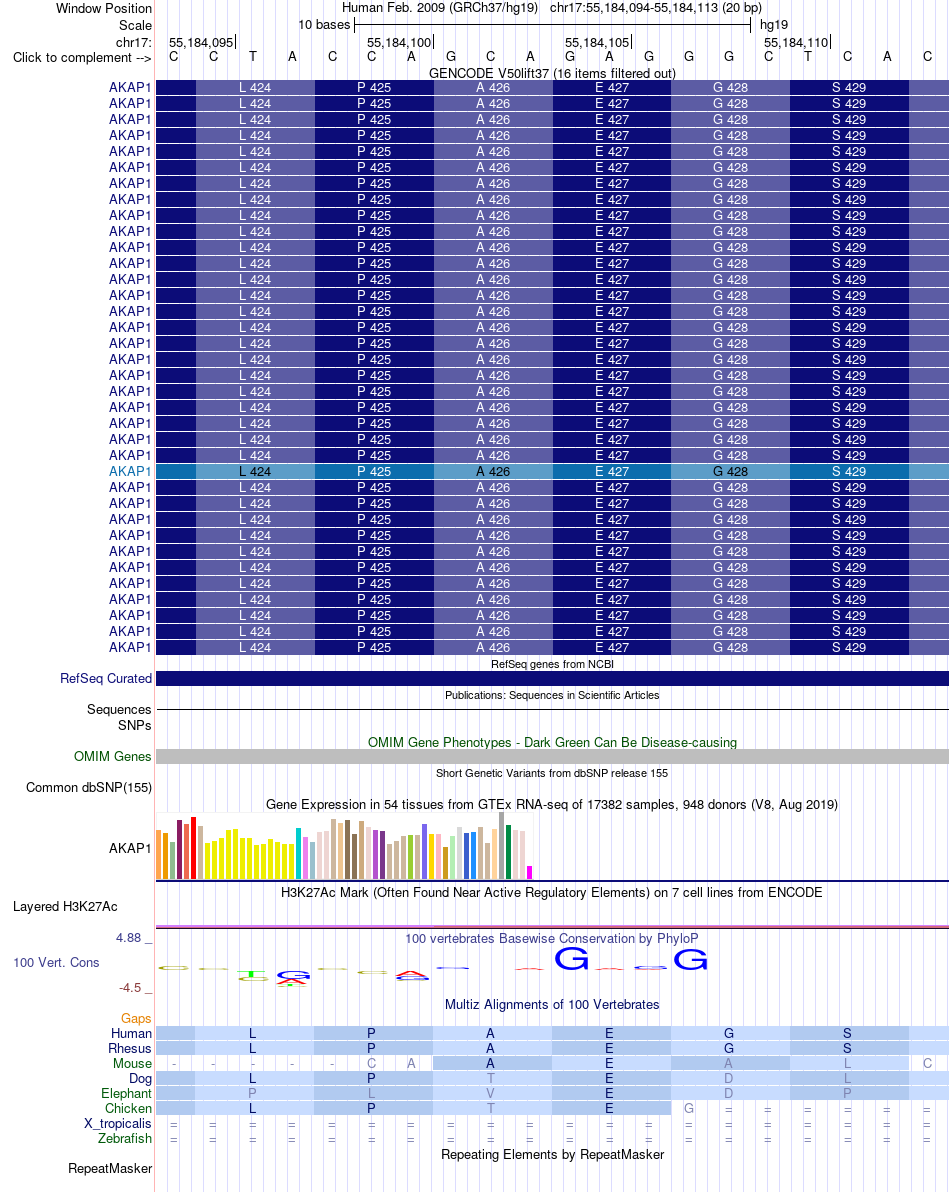This screenshot has height=1192, width=950.
Task: Open 100 vertebrates Basewise Conservation title
Action: coord(552,939)
